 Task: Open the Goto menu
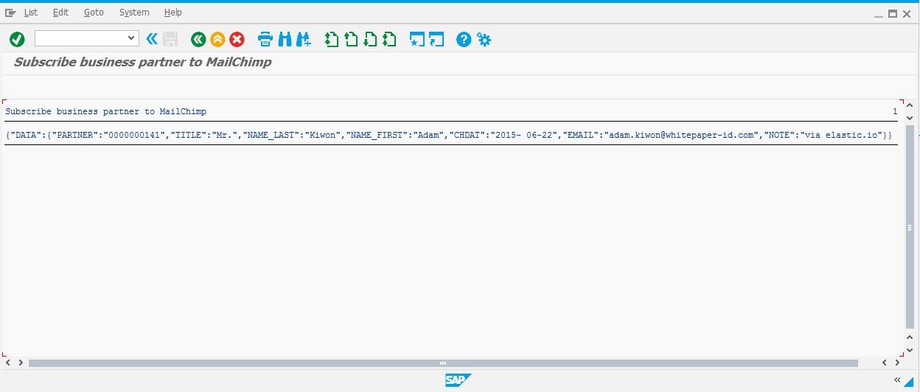point(94,12)
